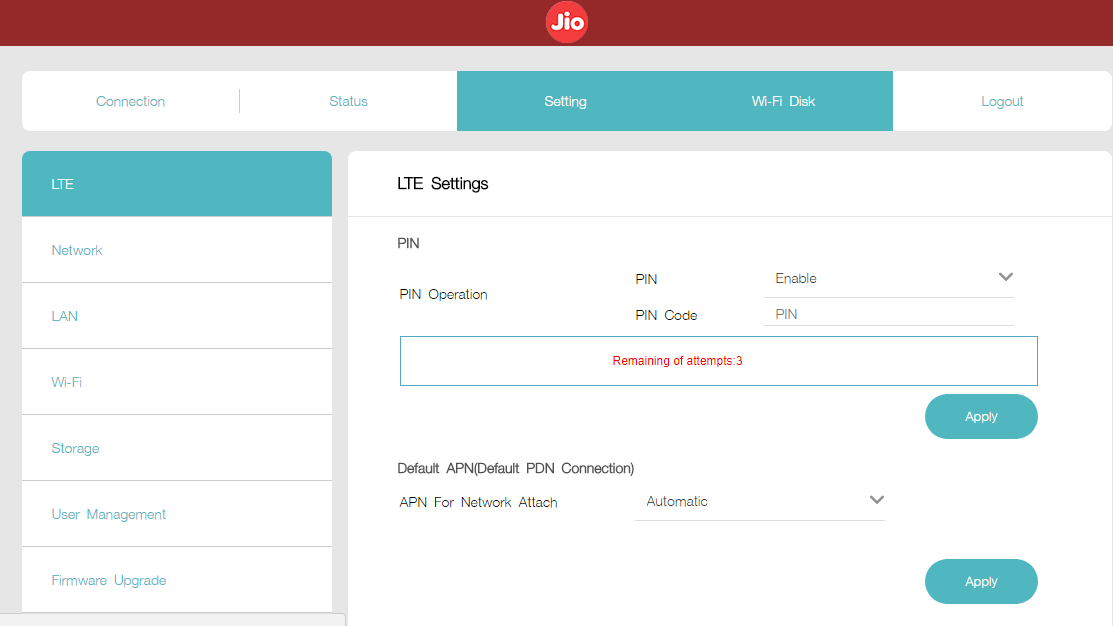Focus the PIN Code input field
This screenshot has width=1113, height=626.
889,314
